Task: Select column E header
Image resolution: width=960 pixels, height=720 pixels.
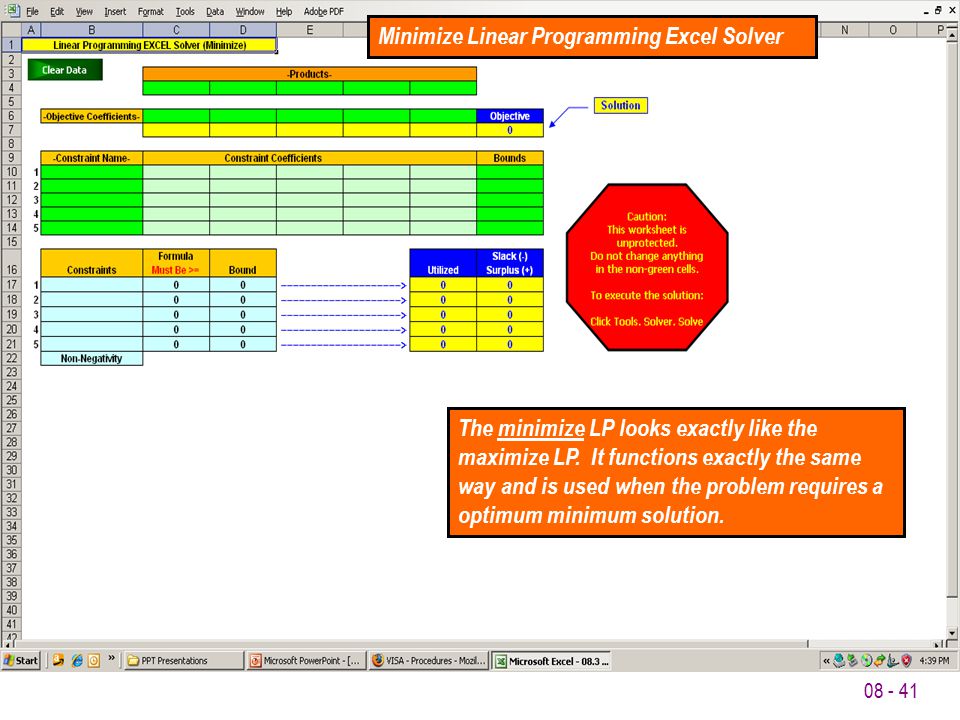Action: coord(310,29)
